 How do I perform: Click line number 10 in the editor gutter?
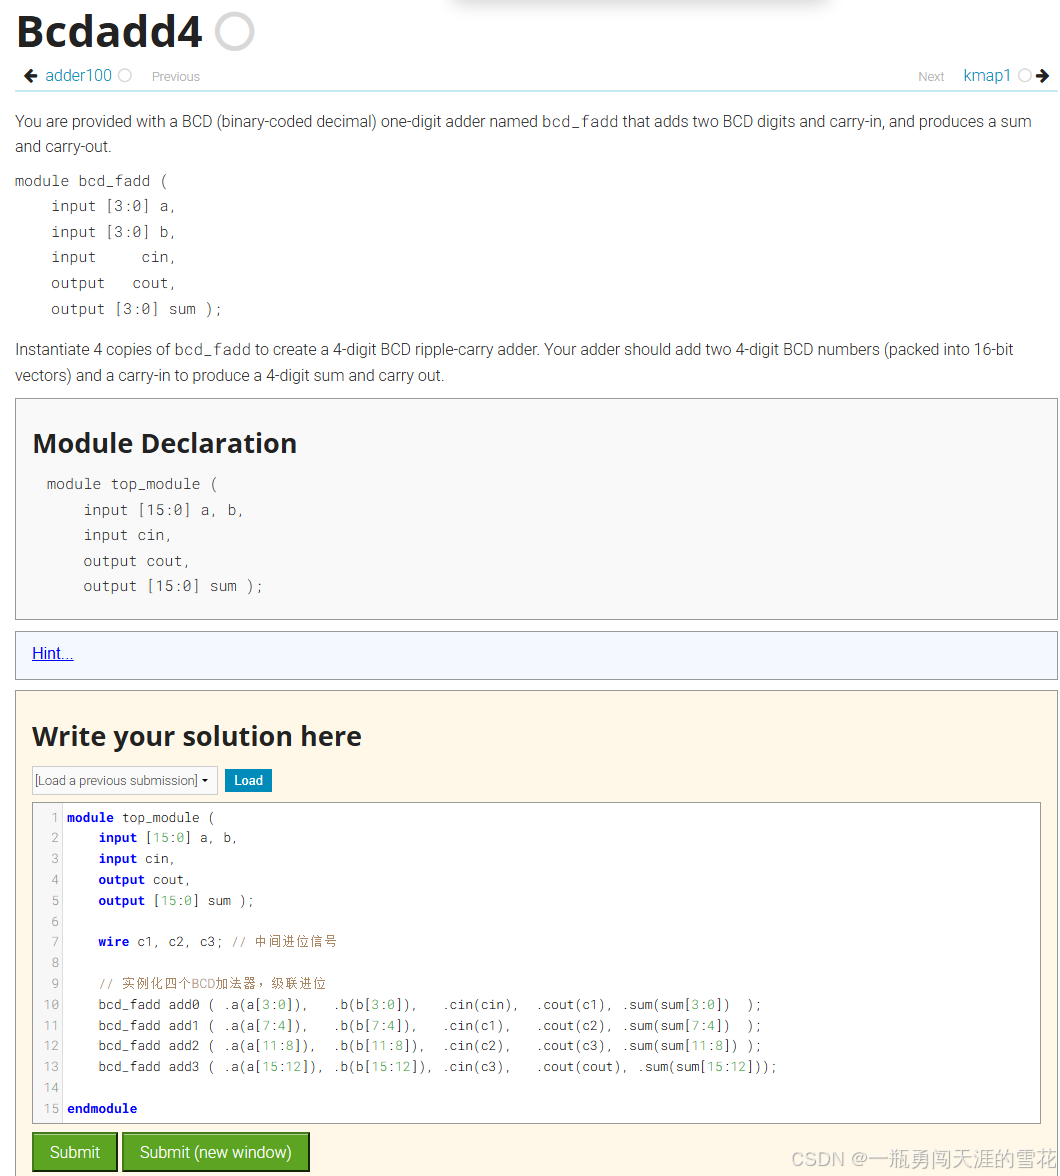tap(51, 1005)
